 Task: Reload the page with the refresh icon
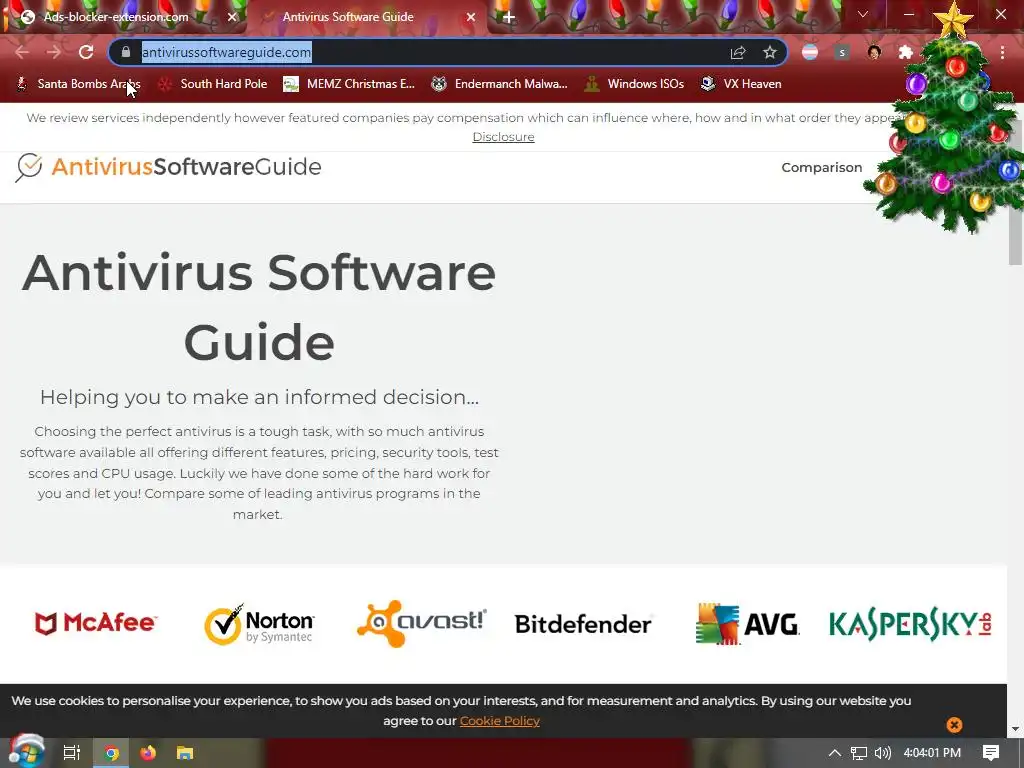click(x=86, y=52)
